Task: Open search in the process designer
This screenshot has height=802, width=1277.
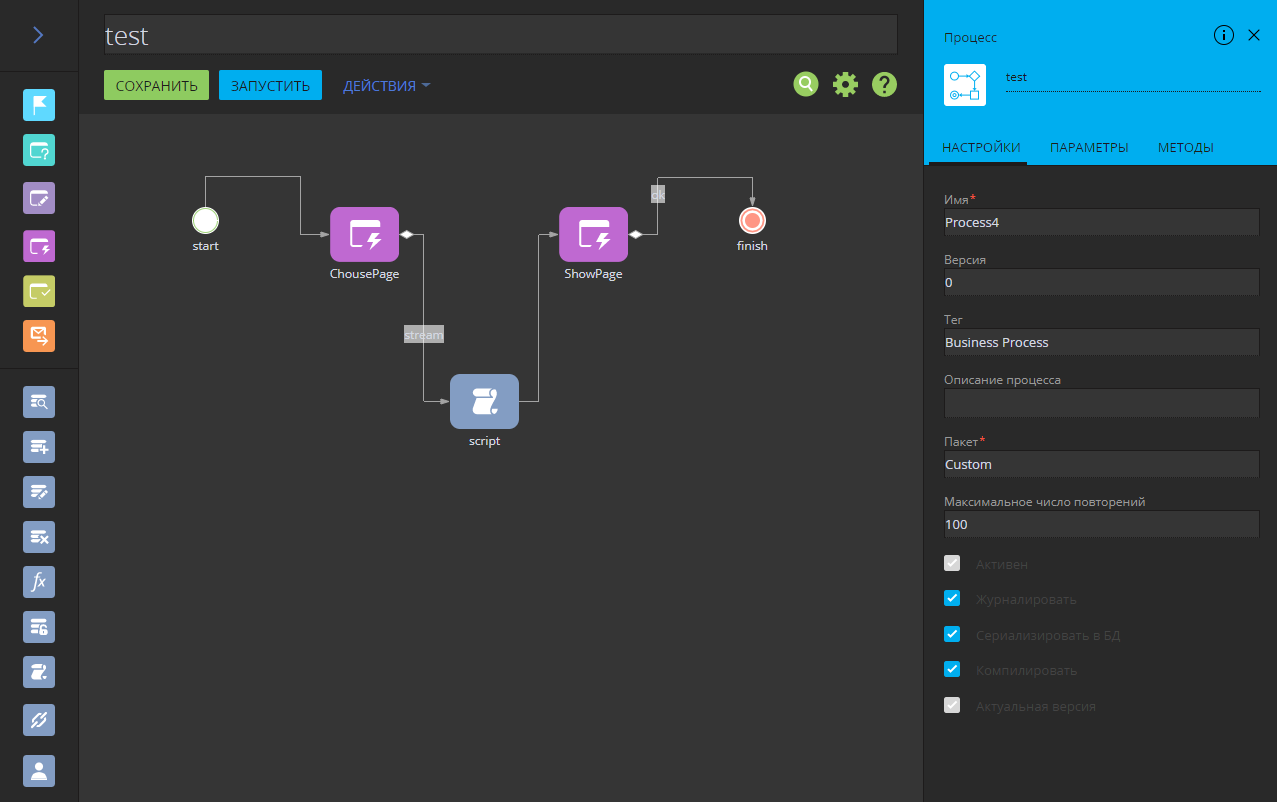Action: (806, 85)
